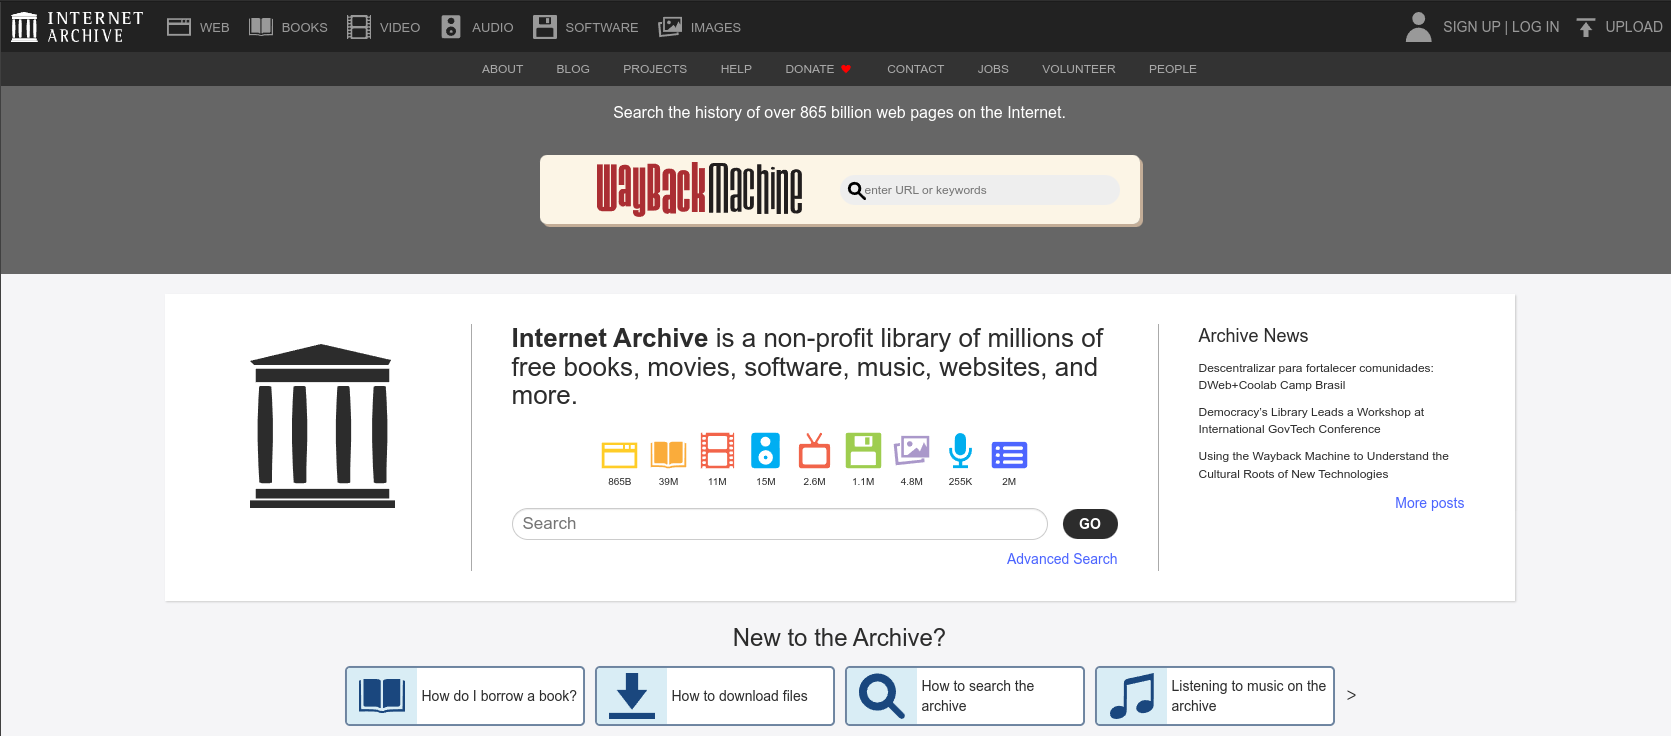
Task: Click the search magnifier card icon
Action: click(x=881, y=696)
